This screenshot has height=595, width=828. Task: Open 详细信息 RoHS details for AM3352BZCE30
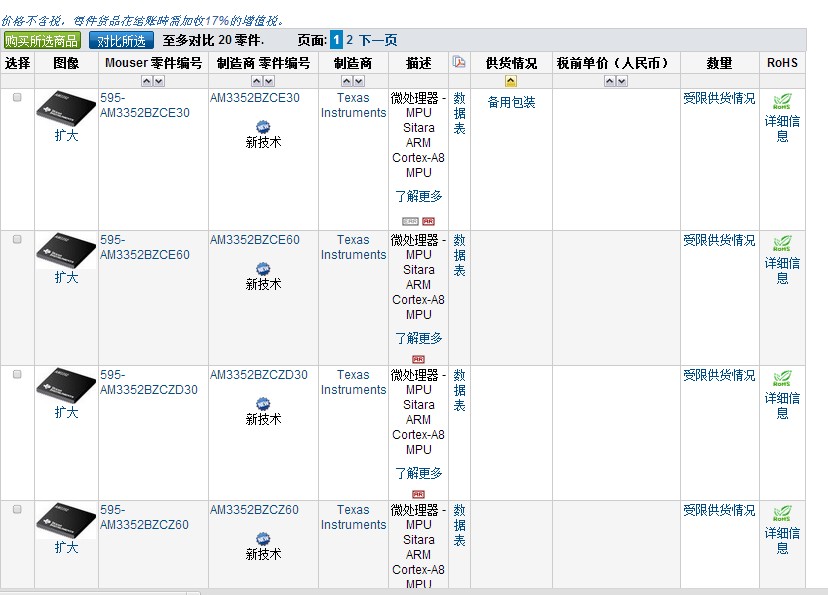coord(782,129)
